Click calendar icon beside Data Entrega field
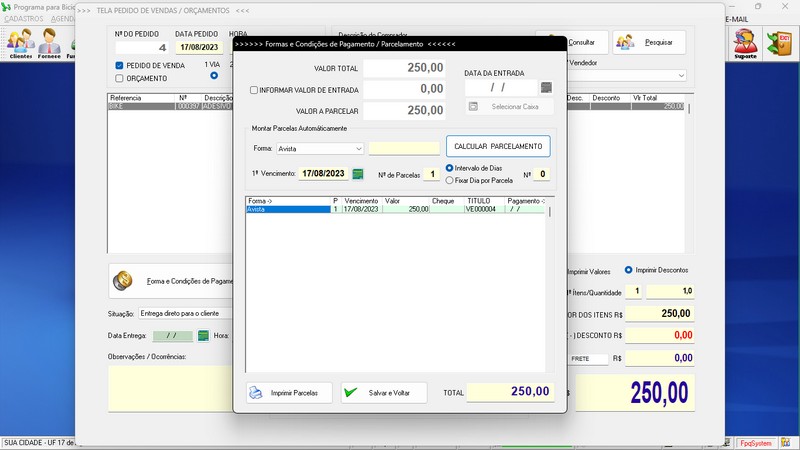Viewport: 800px width, 450px height. tap(203, 336)
